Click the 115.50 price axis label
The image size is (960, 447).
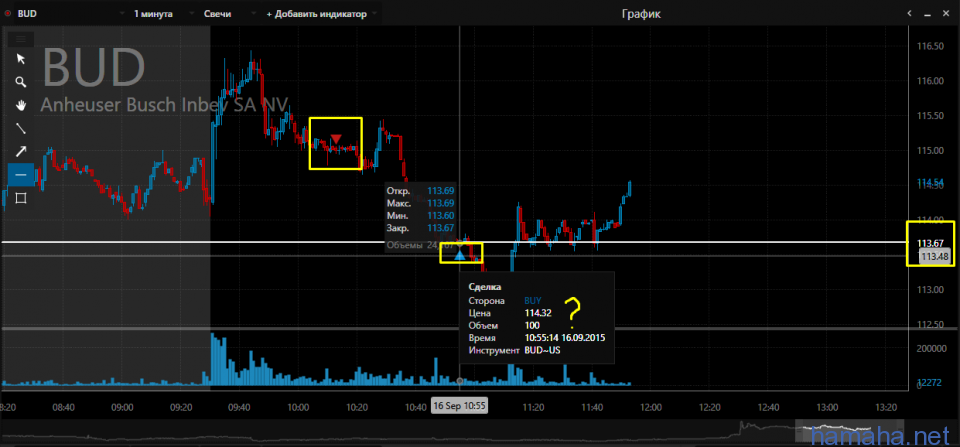(930, 115)
